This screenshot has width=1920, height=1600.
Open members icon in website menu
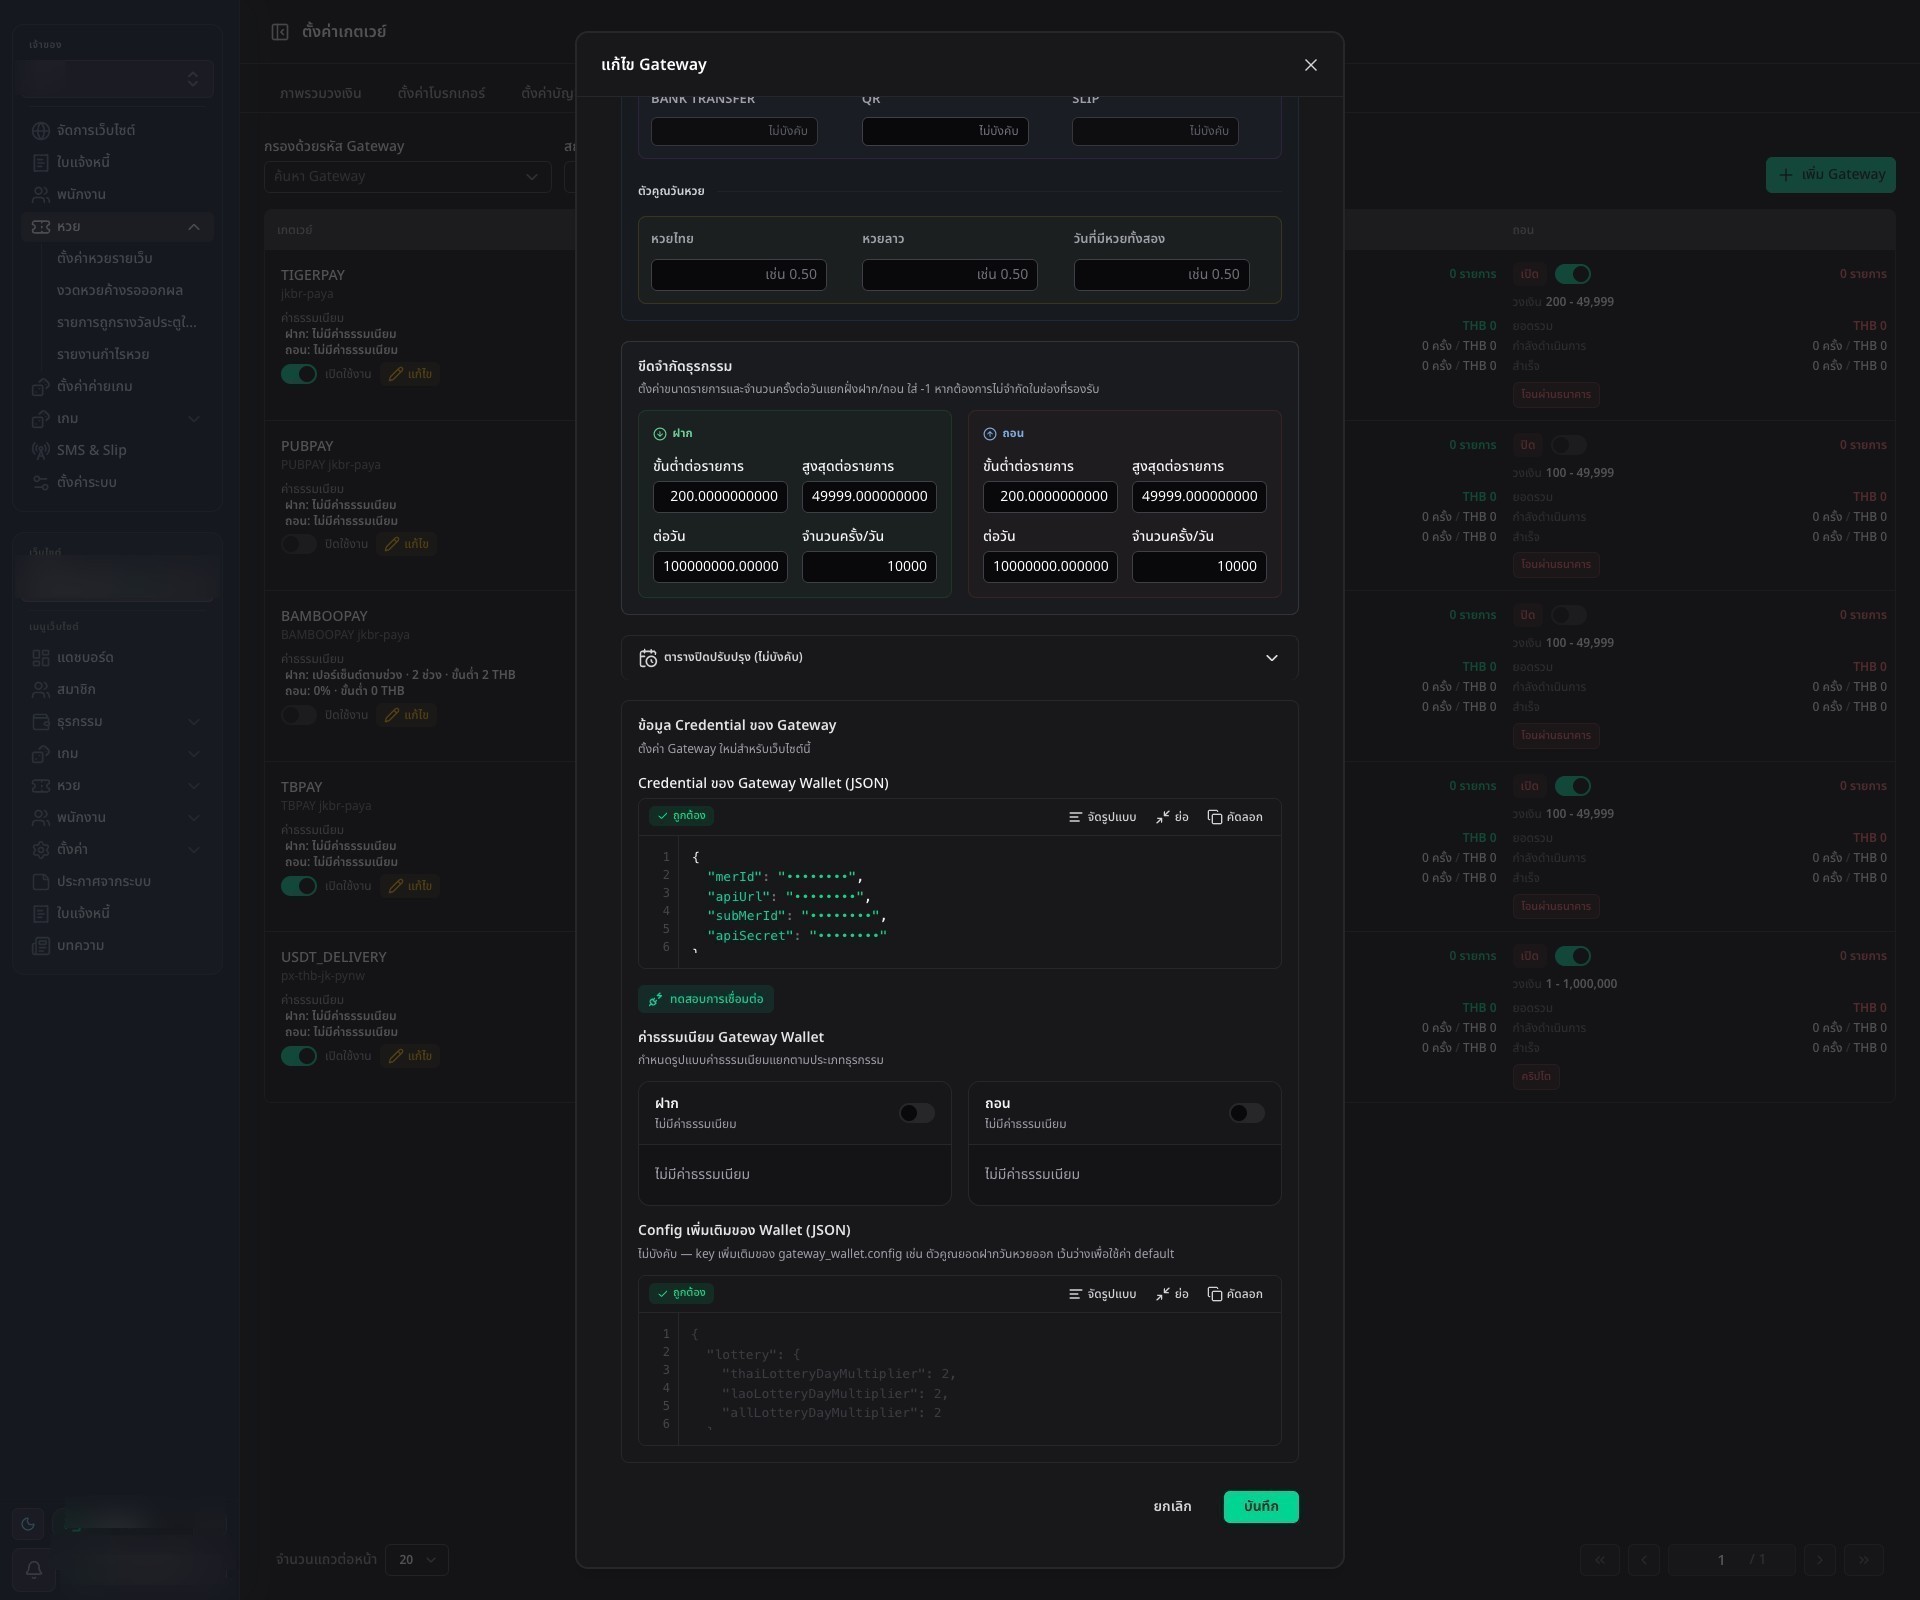point(41,690)
